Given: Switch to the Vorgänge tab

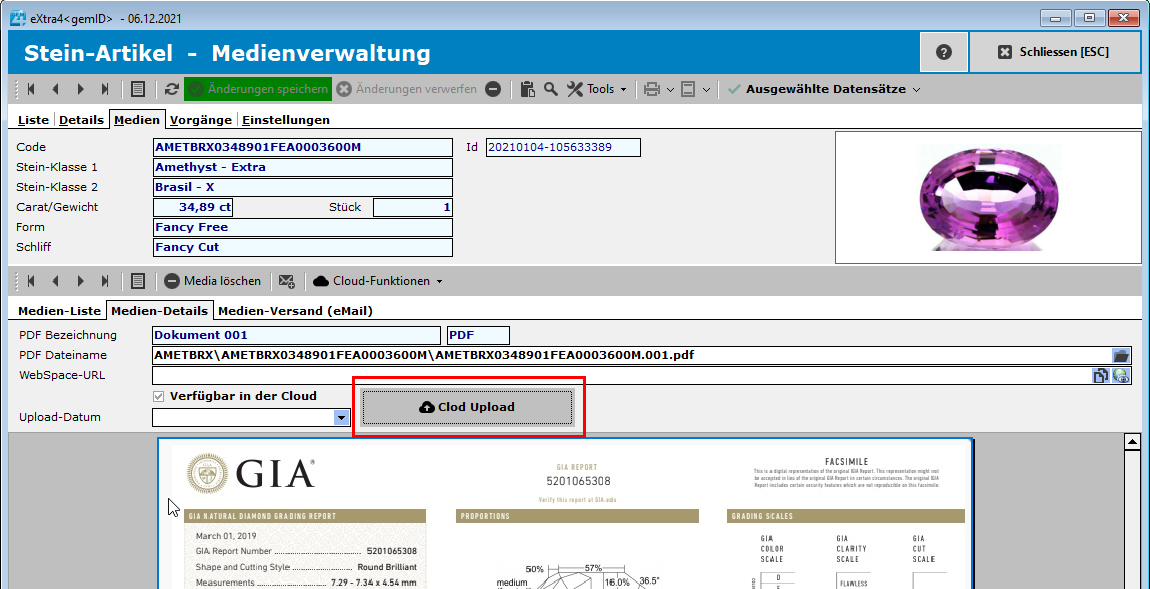Looking at the screenshot, I should click(x=202, y=120).
